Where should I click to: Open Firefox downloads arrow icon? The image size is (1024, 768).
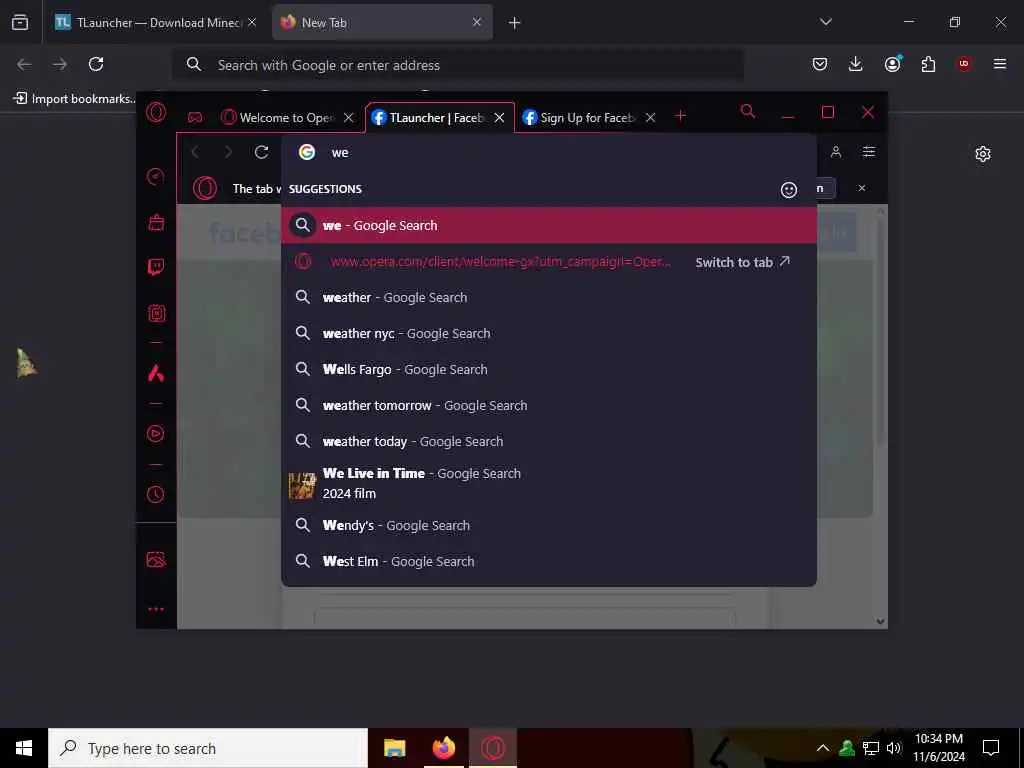pyautogui.click(x=856, y=64)
